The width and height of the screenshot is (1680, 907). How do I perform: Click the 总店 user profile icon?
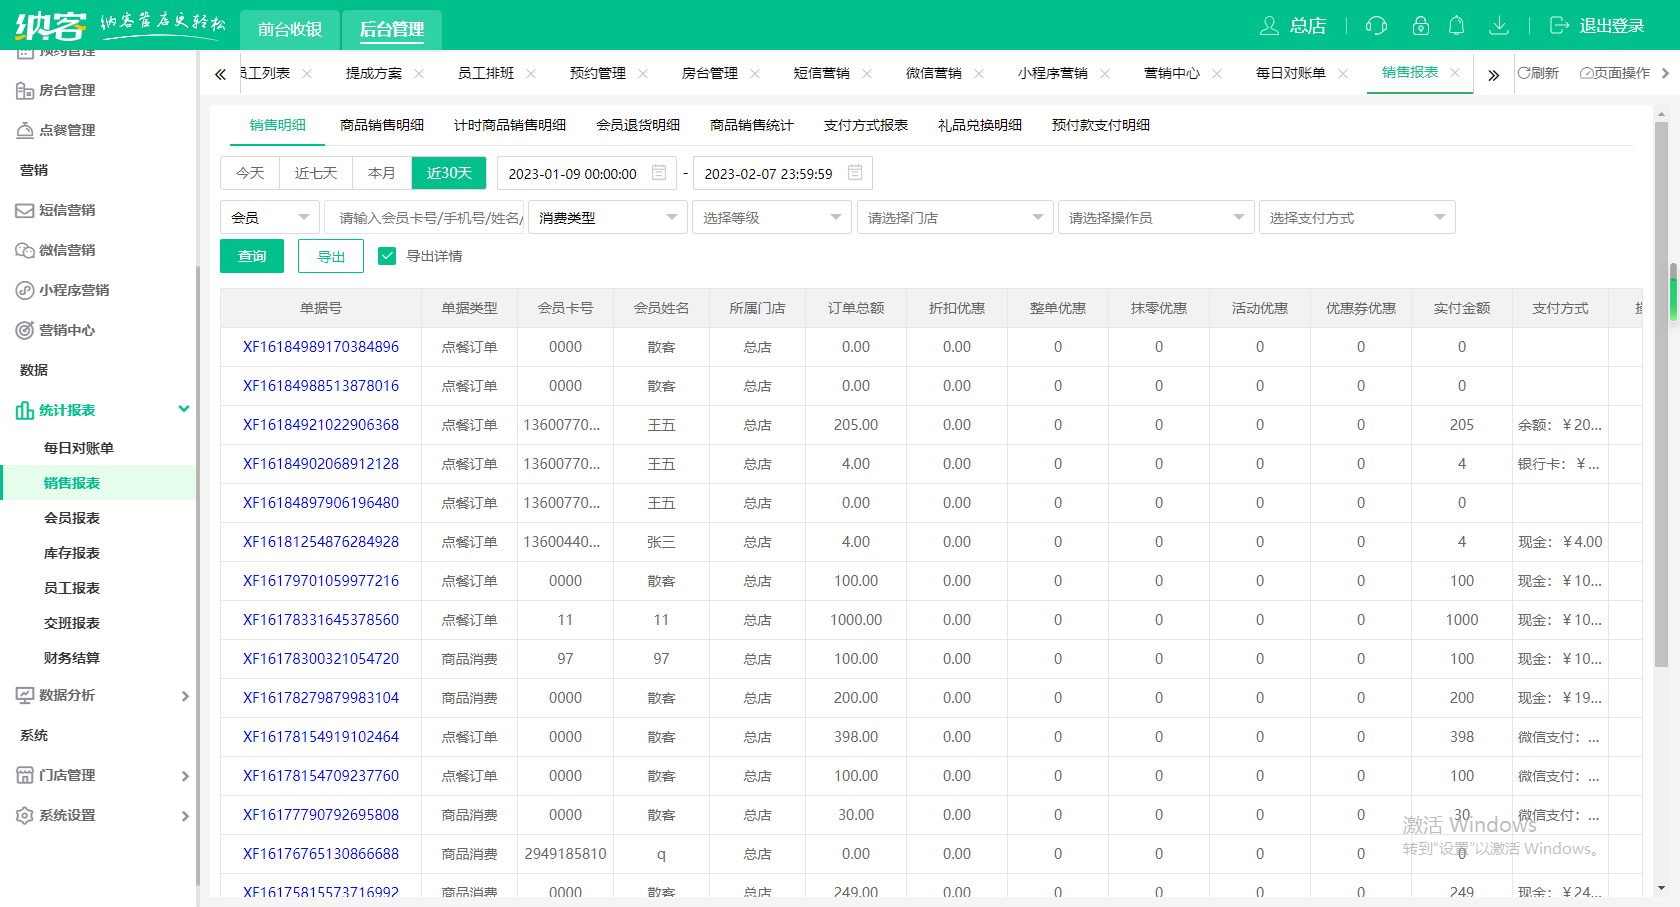pos(1269,26)
